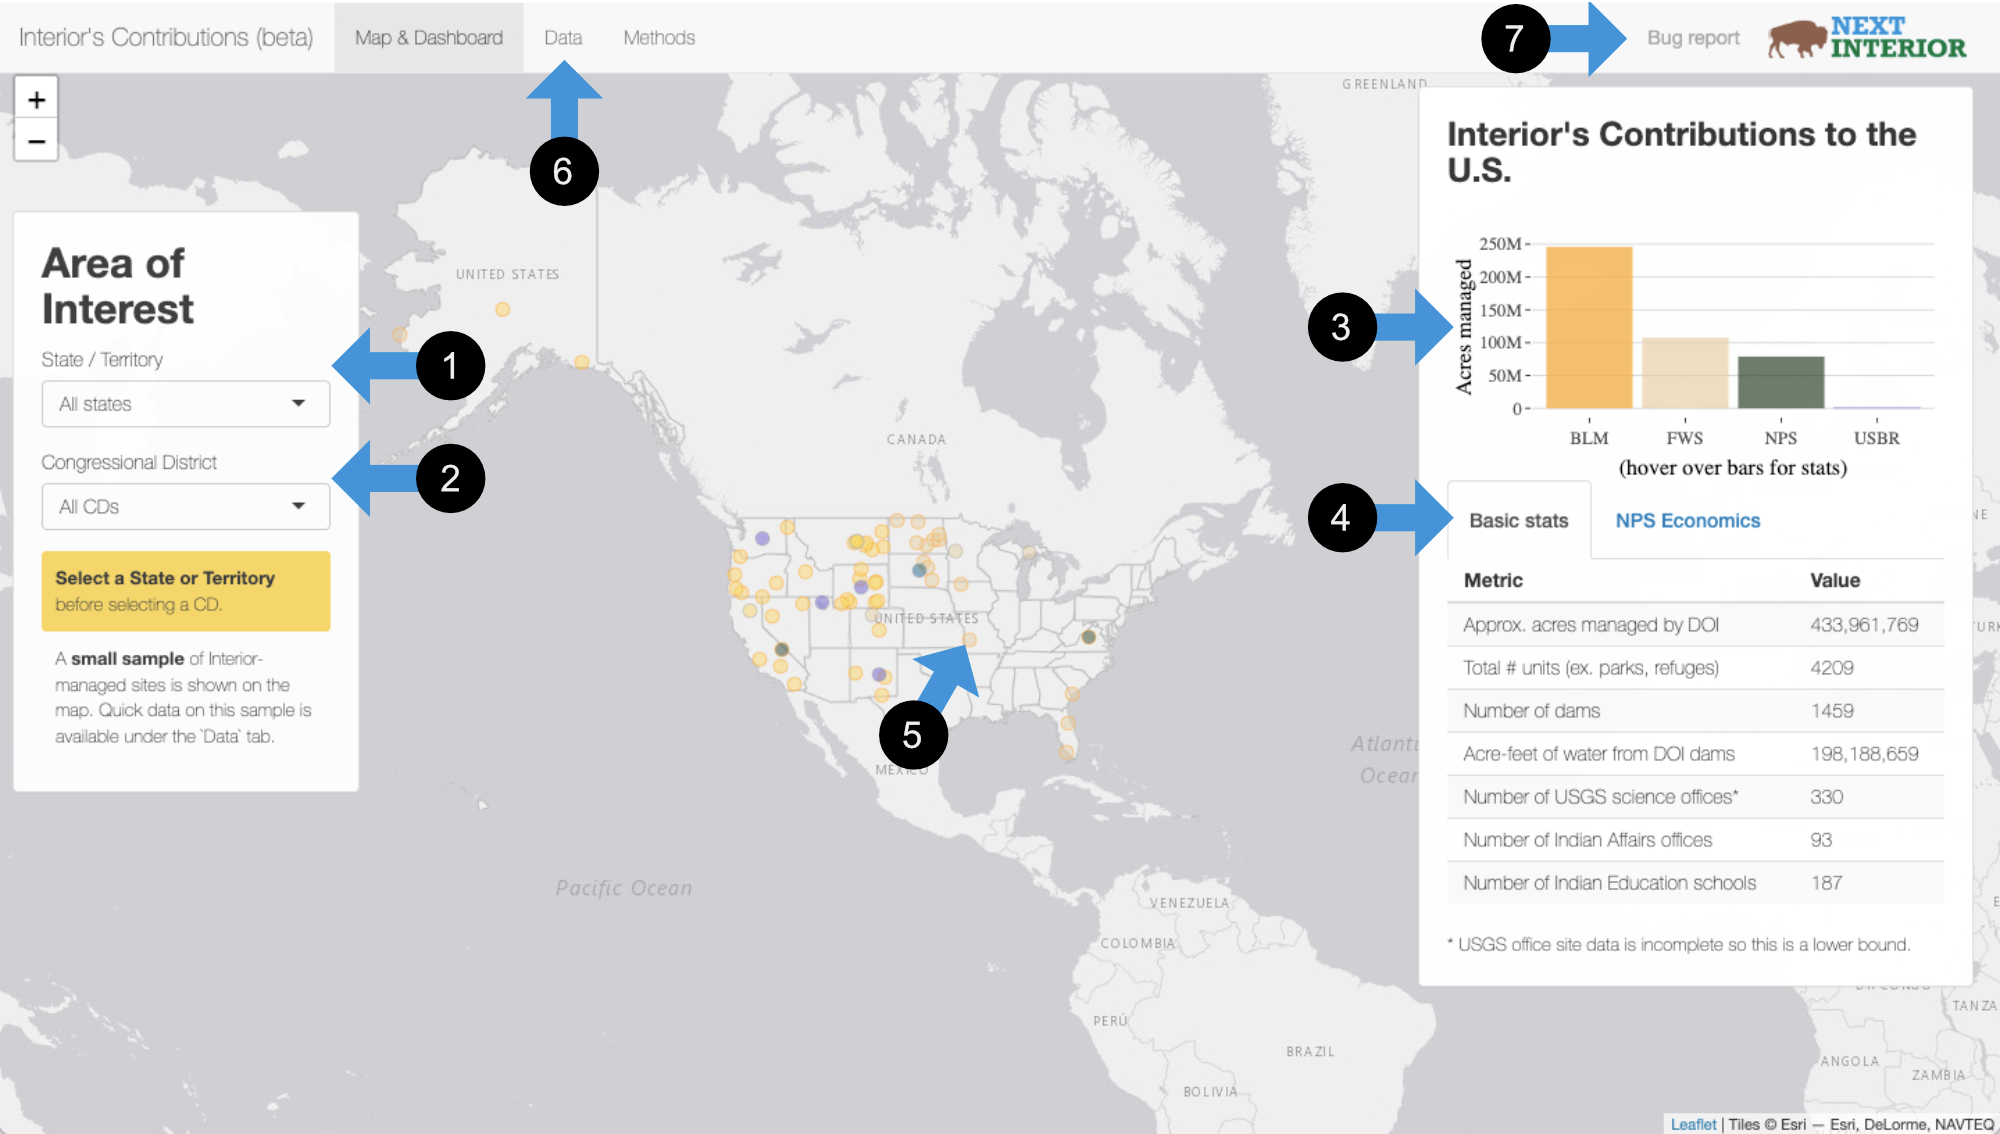Viewport: 2000px width, 1134px height.
Task: Select a purple site marker in the western US
Action: [x=763, y=539]
